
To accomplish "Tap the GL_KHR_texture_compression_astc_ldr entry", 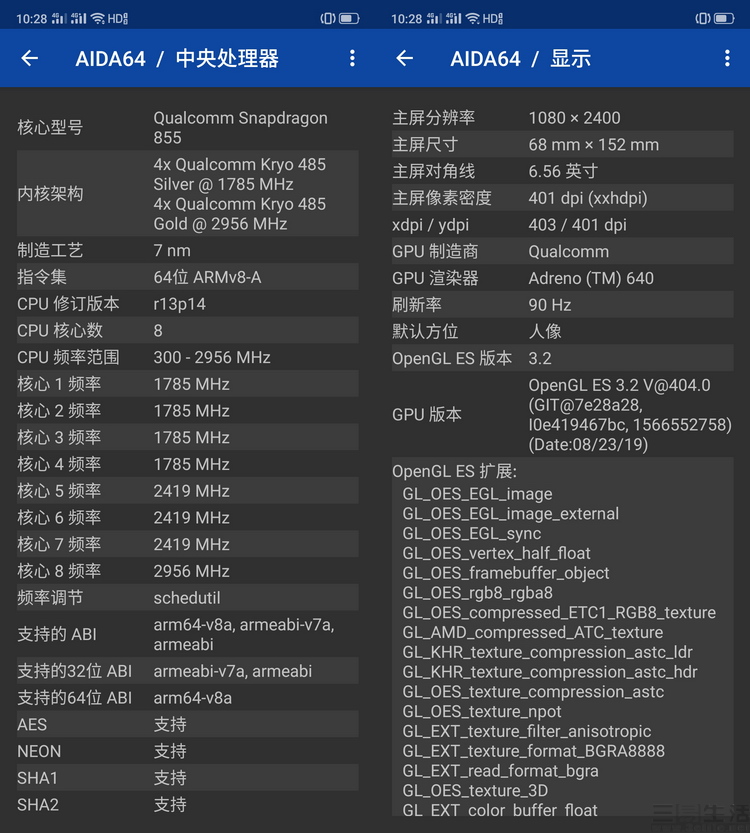I will [x=548, y=652].
